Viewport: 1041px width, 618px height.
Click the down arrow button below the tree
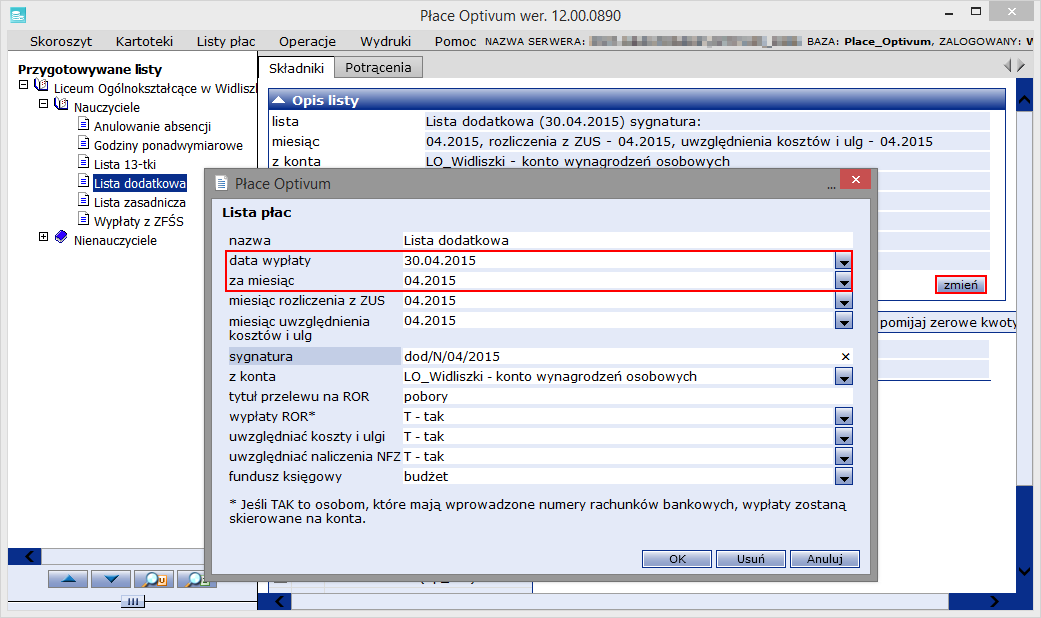click(111, 579)
